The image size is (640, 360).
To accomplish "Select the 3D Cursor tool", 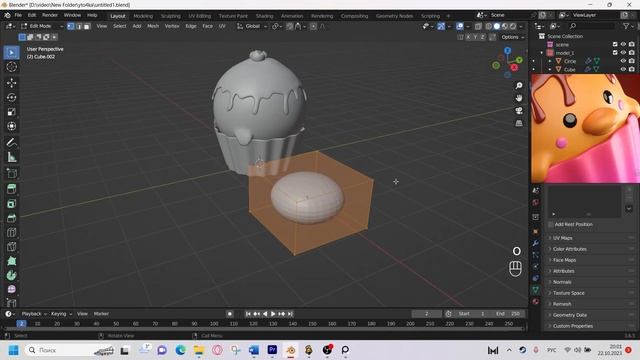I will click(x=11, y=67).
